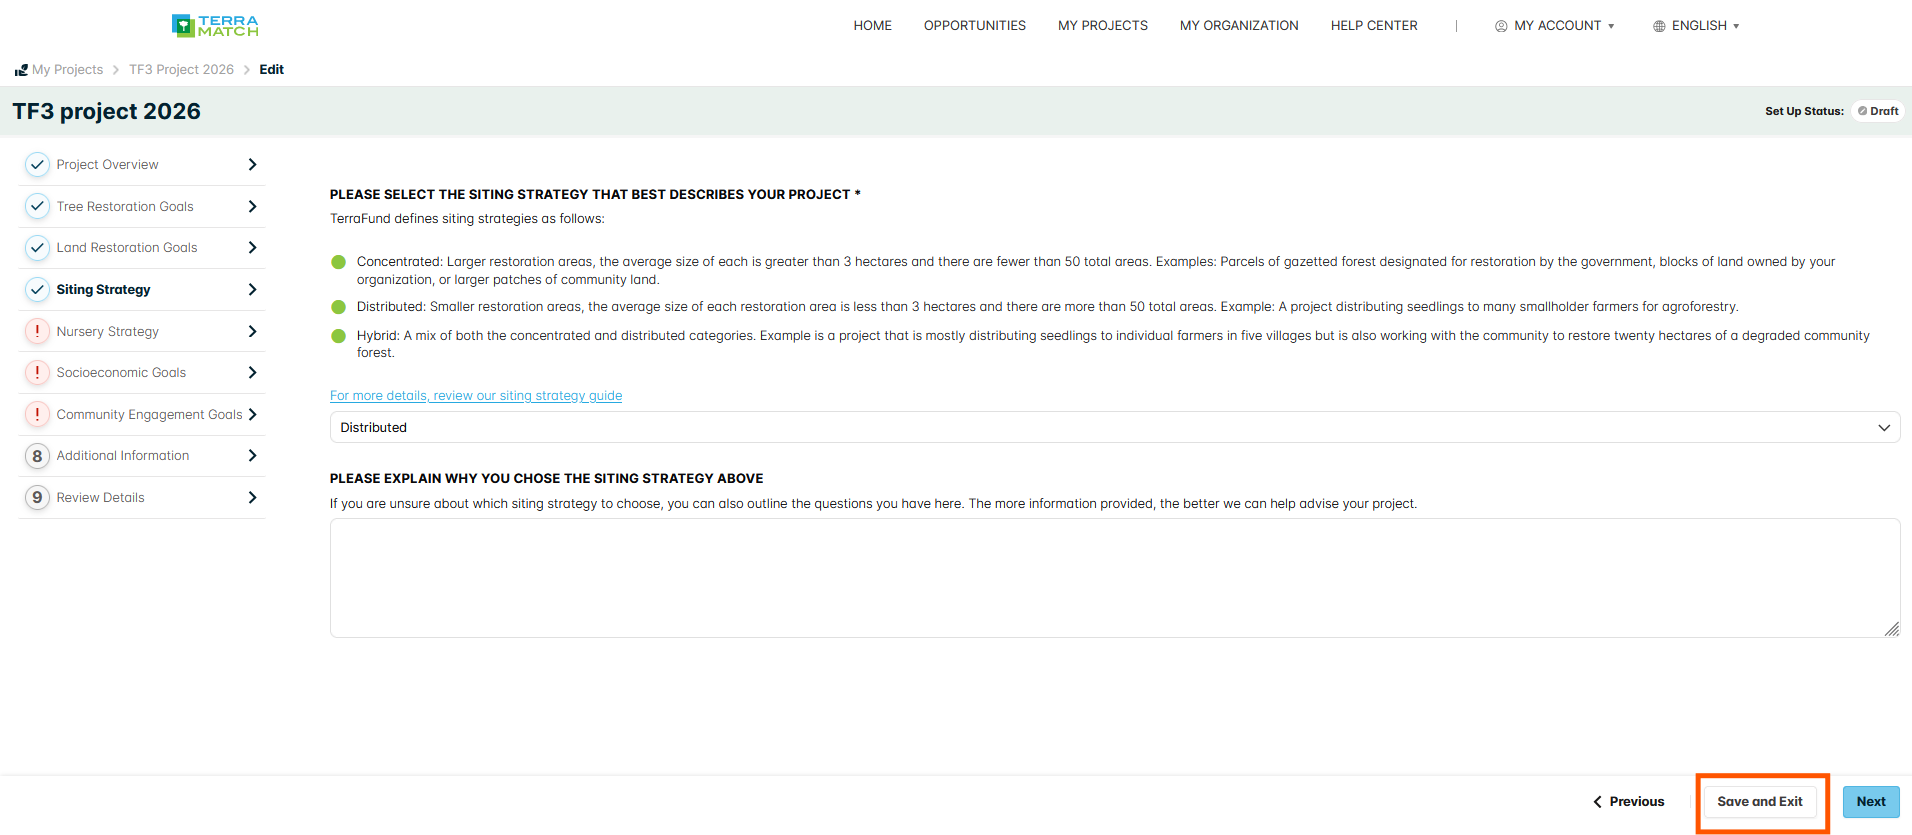Image resolution: width=1912 pixels, height=835 pixels.
Task: Select the Community Engagement Goals step
Action: tap(149, 414)
